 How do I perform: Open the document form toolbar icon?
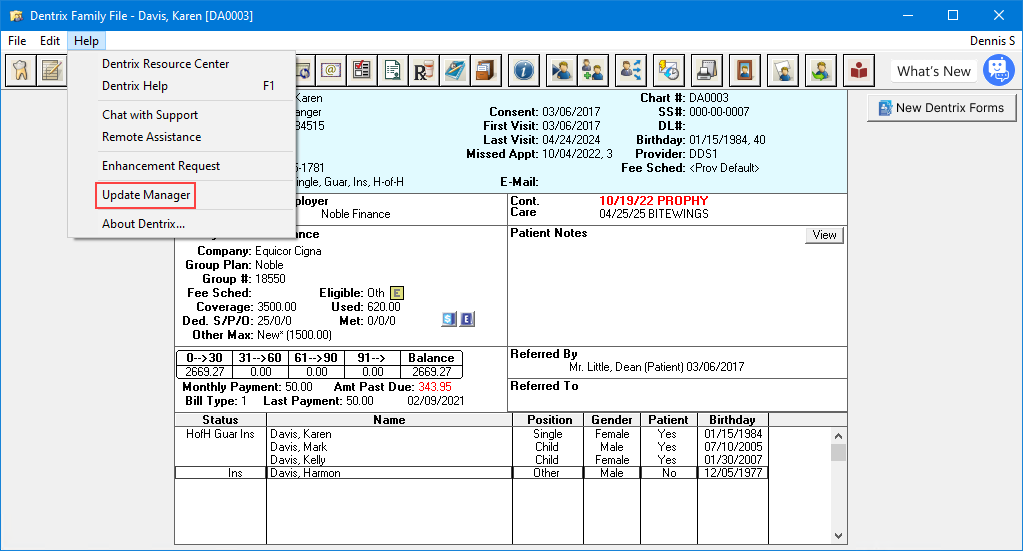(393, 70)
